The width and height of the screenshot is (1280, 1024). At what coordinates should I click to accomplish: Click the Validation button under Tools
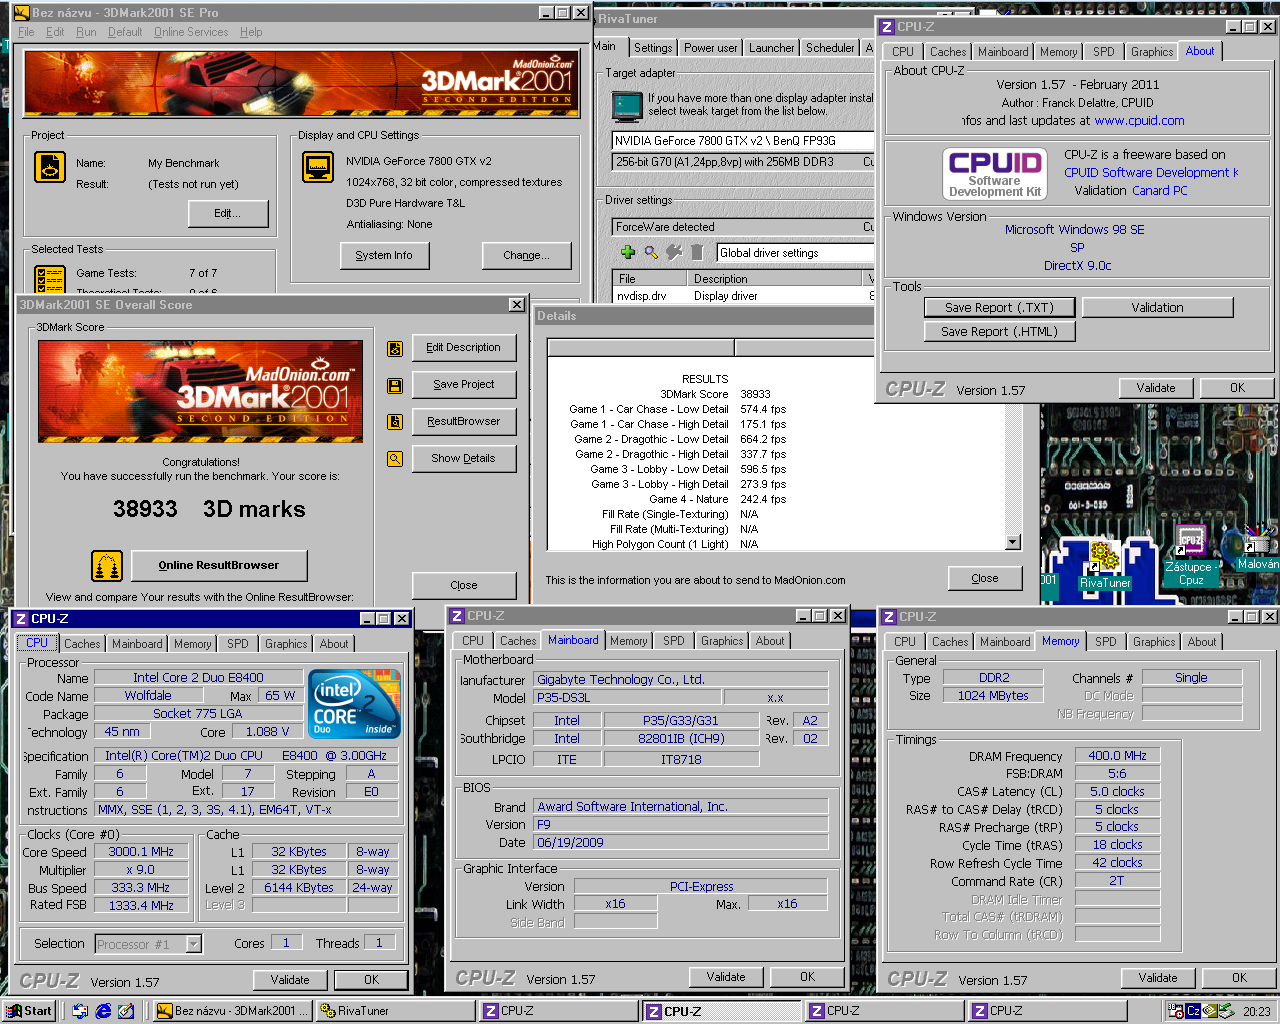click(x=1157, y=308)
